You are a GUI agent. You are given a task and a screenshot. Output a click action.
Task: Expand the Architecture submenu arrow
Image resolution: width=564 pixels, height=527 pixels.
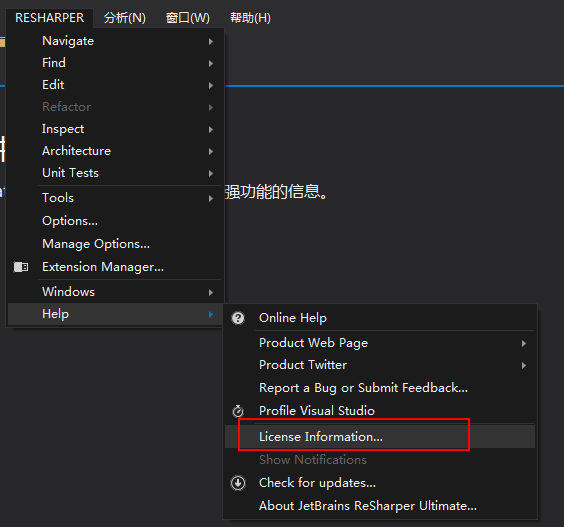(211, 151)
